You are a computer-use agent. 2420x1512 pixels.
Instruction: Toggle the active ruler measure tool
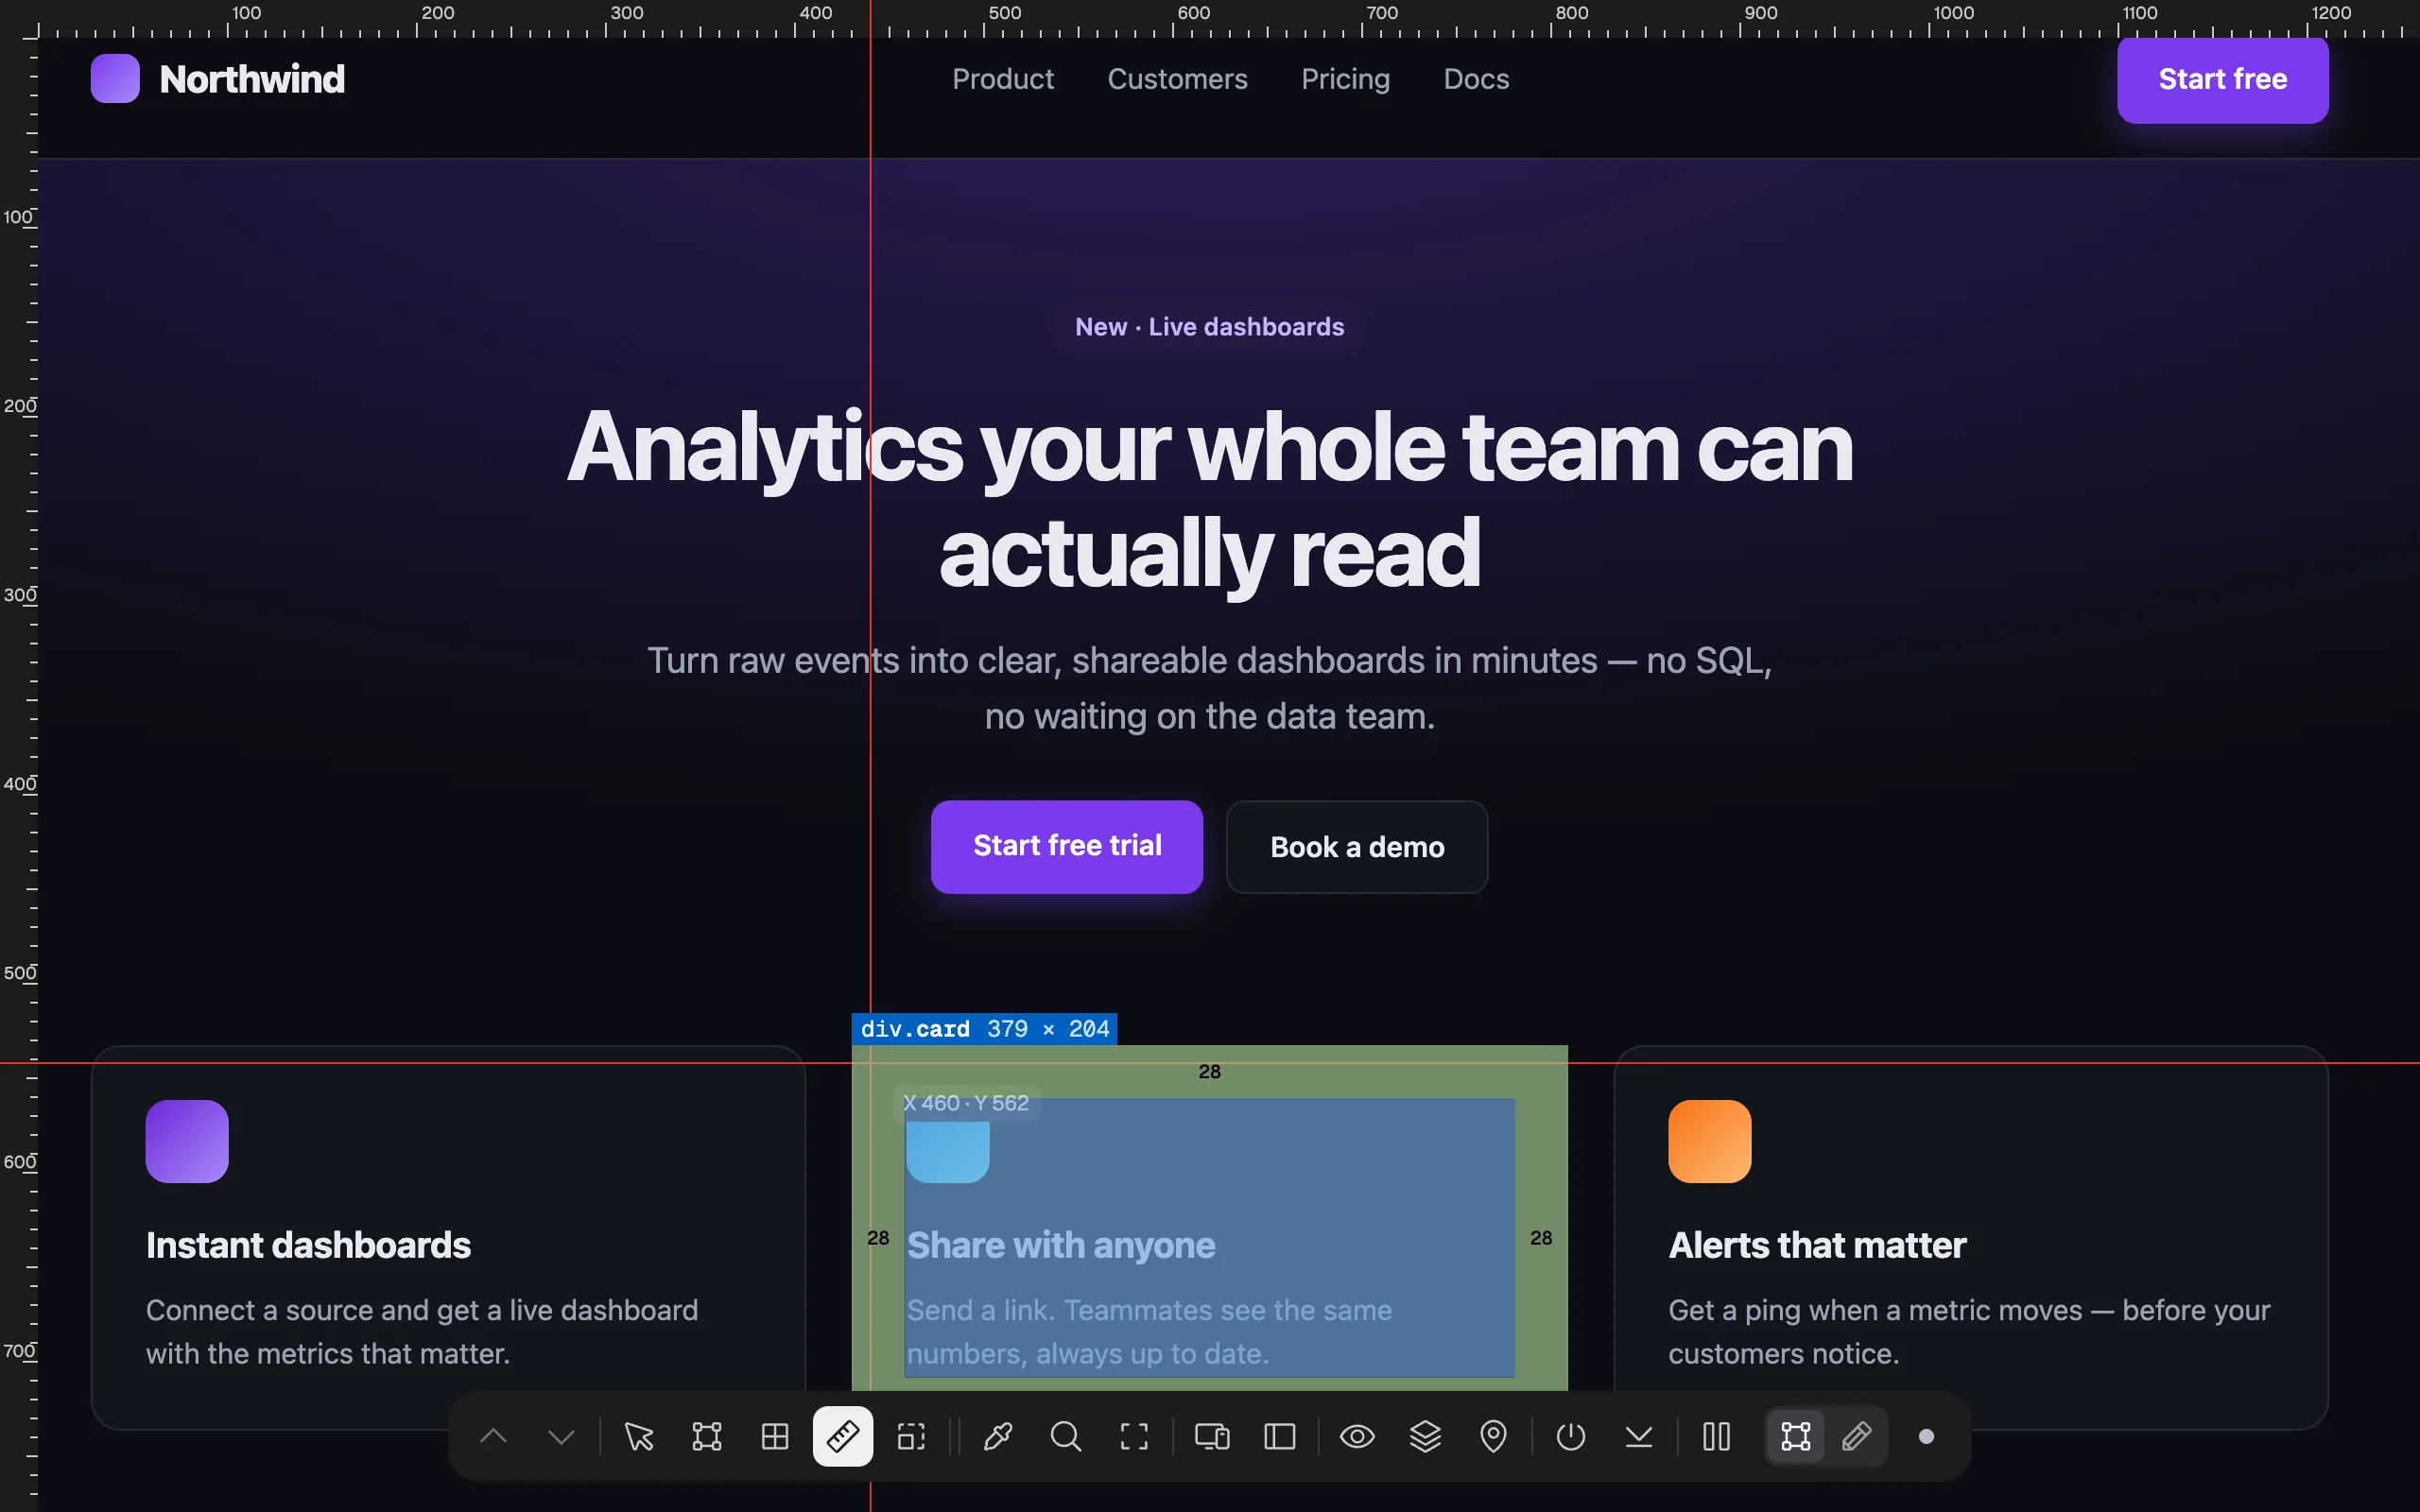[x=843, y=1437]
